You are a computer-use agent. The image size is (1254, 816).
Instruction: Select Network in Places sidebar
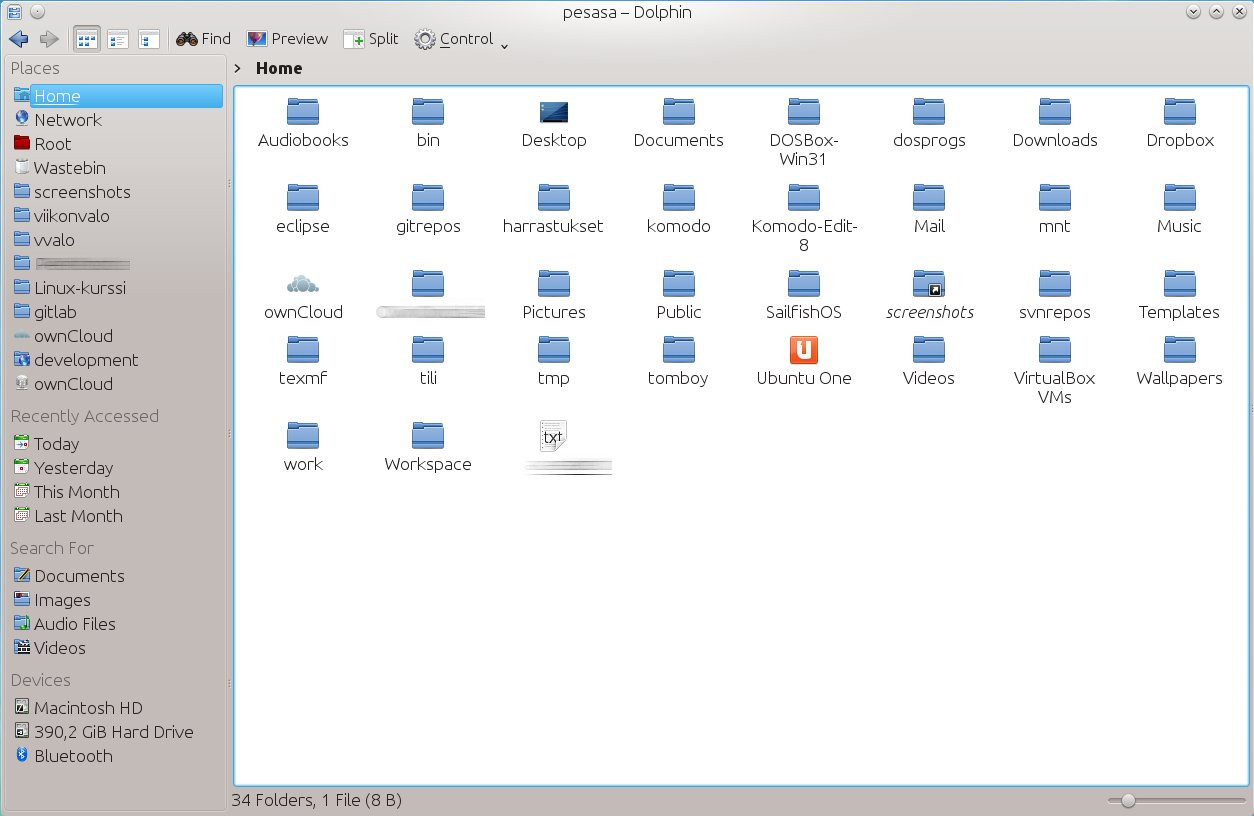pos(57,120)
